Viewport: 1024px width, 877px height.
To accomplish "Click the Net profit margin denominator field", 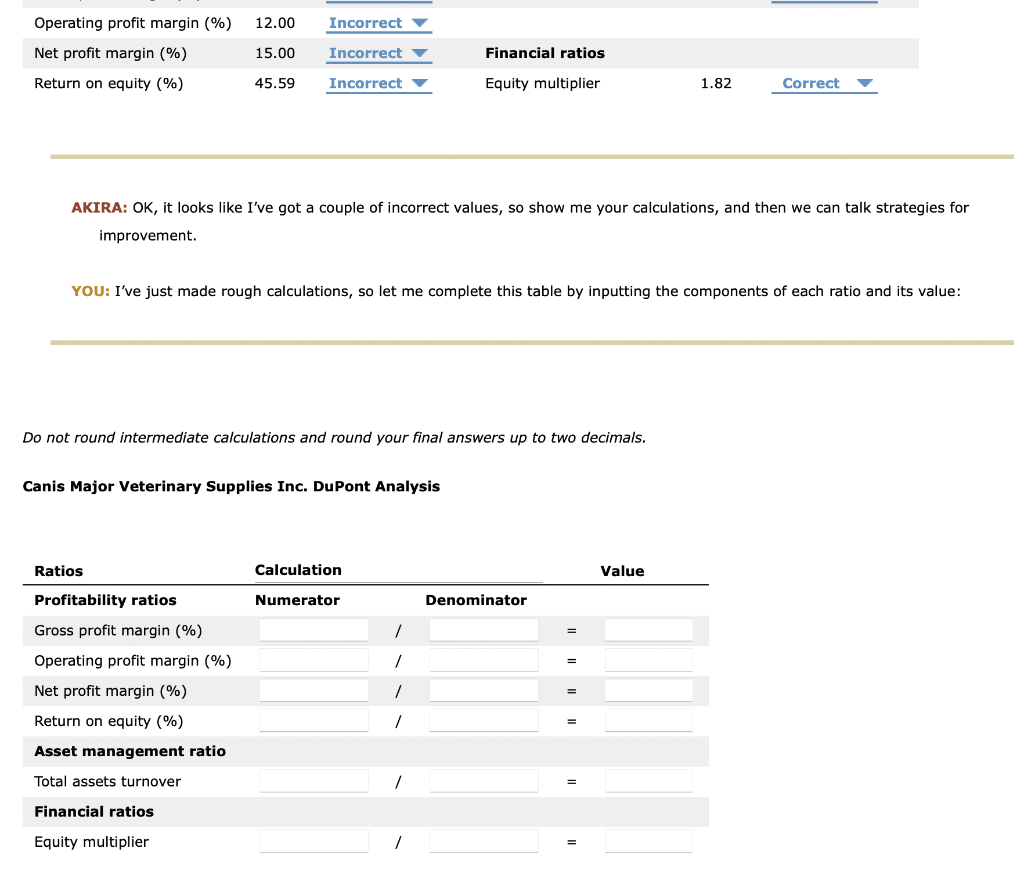I will pos(484,690).
